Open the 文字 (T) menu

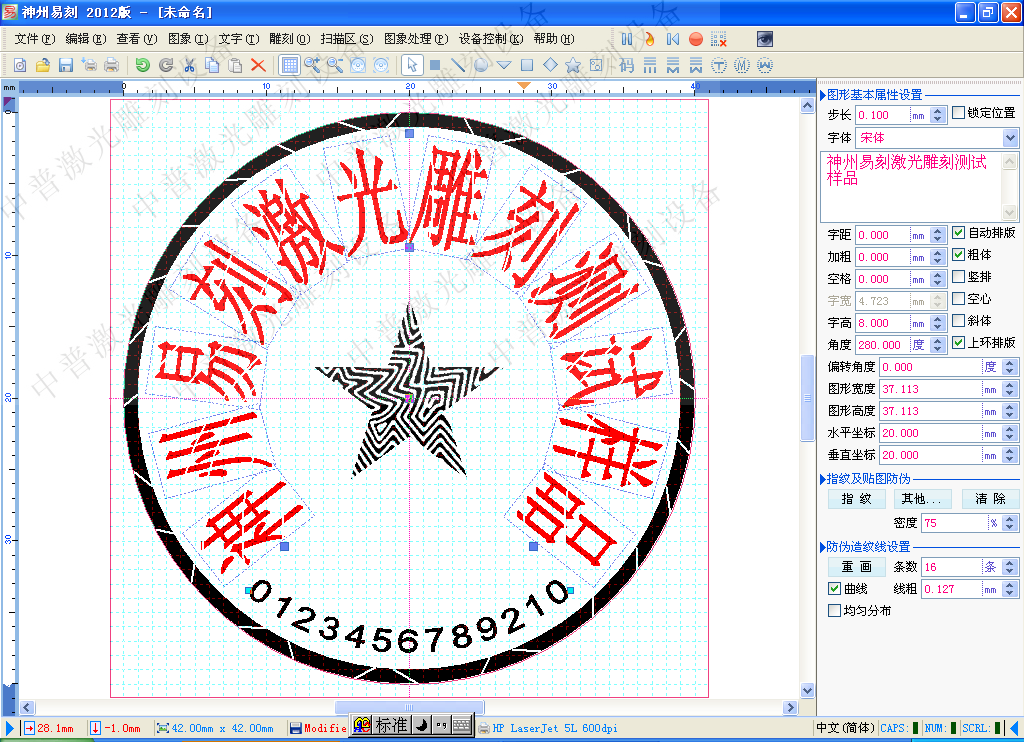click(238, 39)
